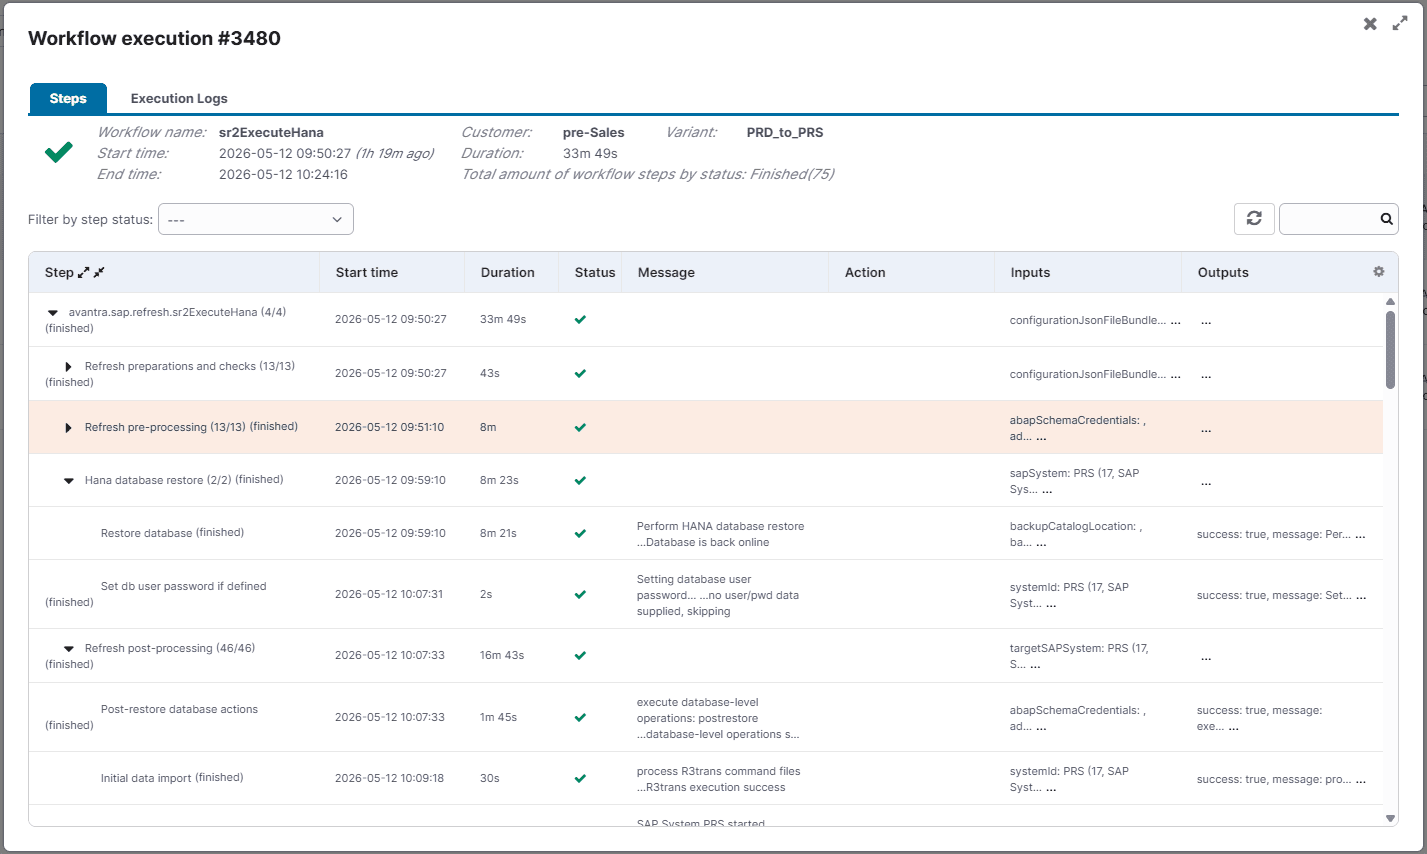Click the search magnifier icon
The image size is (1427, 854).
[1386, 219]
